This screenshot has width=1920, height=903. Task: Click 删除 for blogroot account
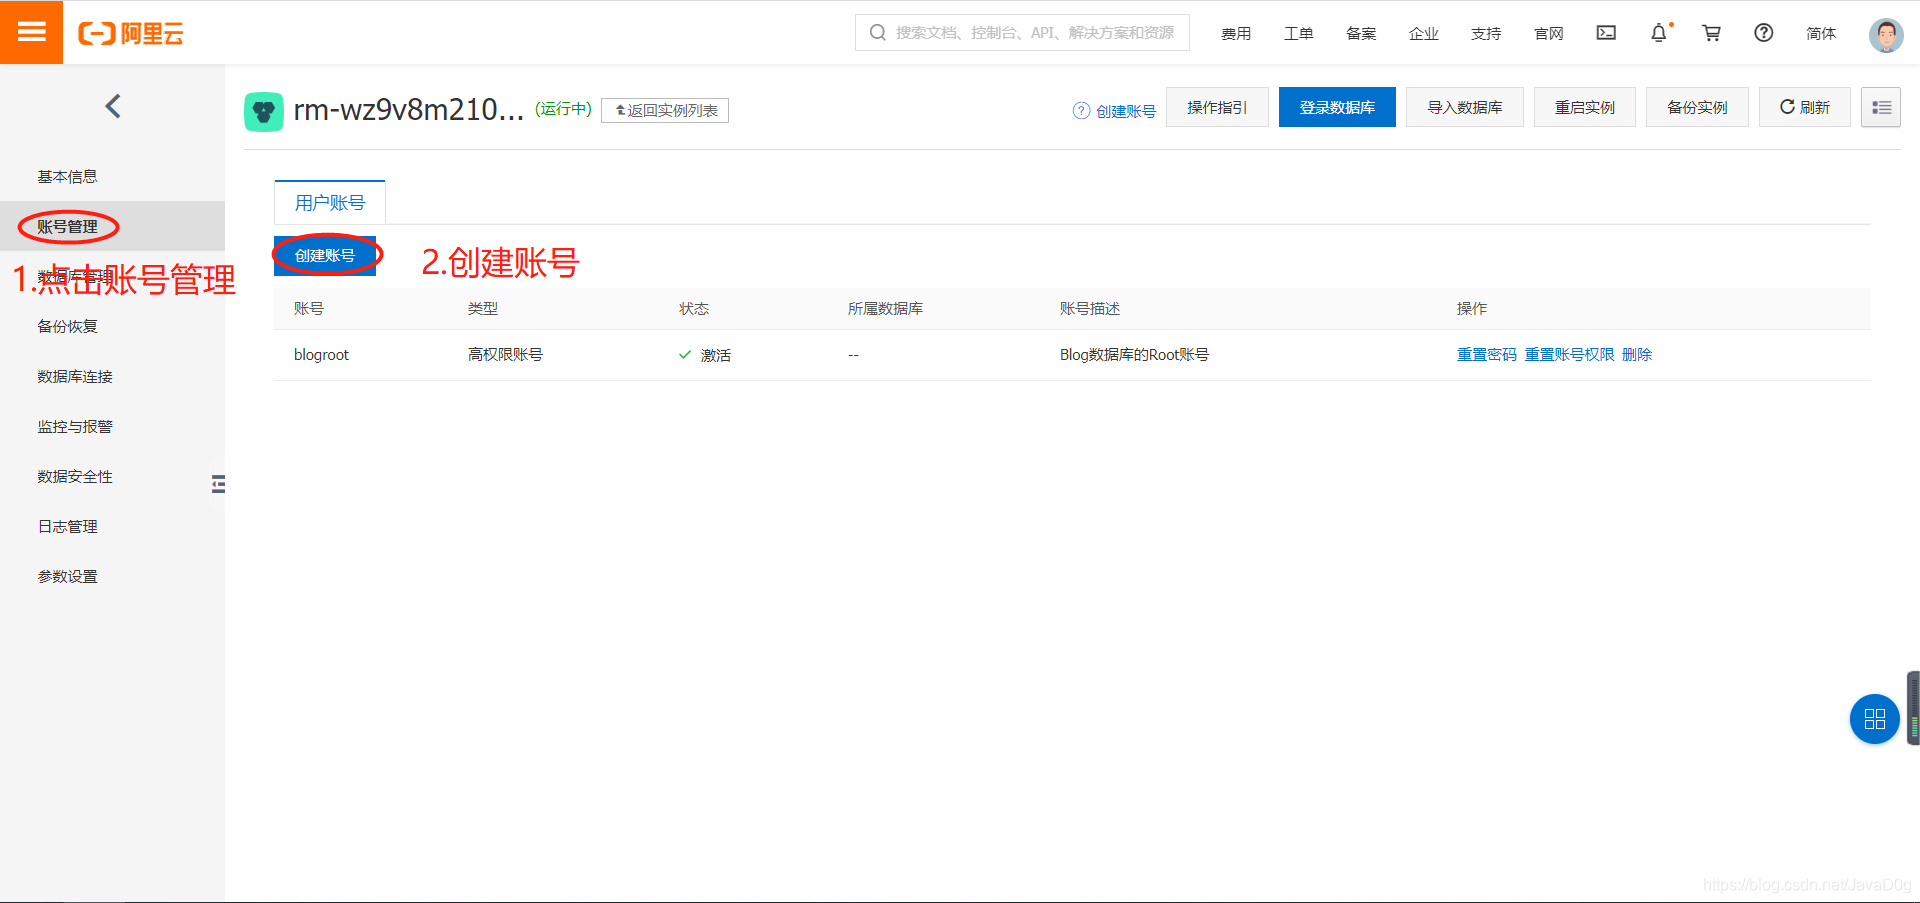point(1637,354)
